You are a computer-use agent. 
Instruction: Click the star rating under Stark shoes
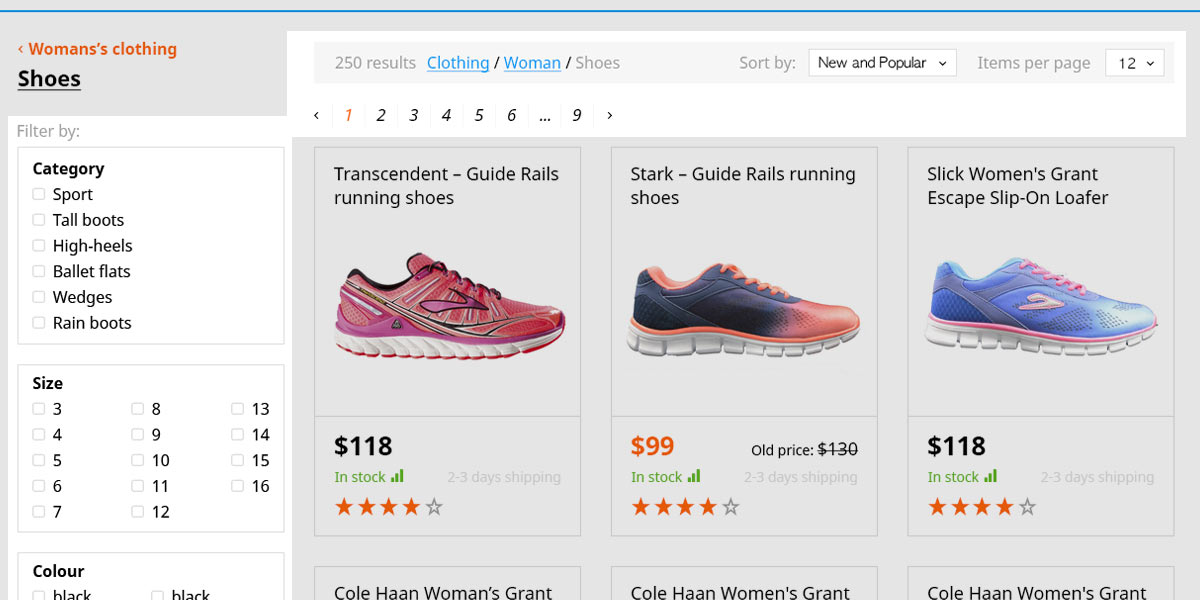pos(686,507)
